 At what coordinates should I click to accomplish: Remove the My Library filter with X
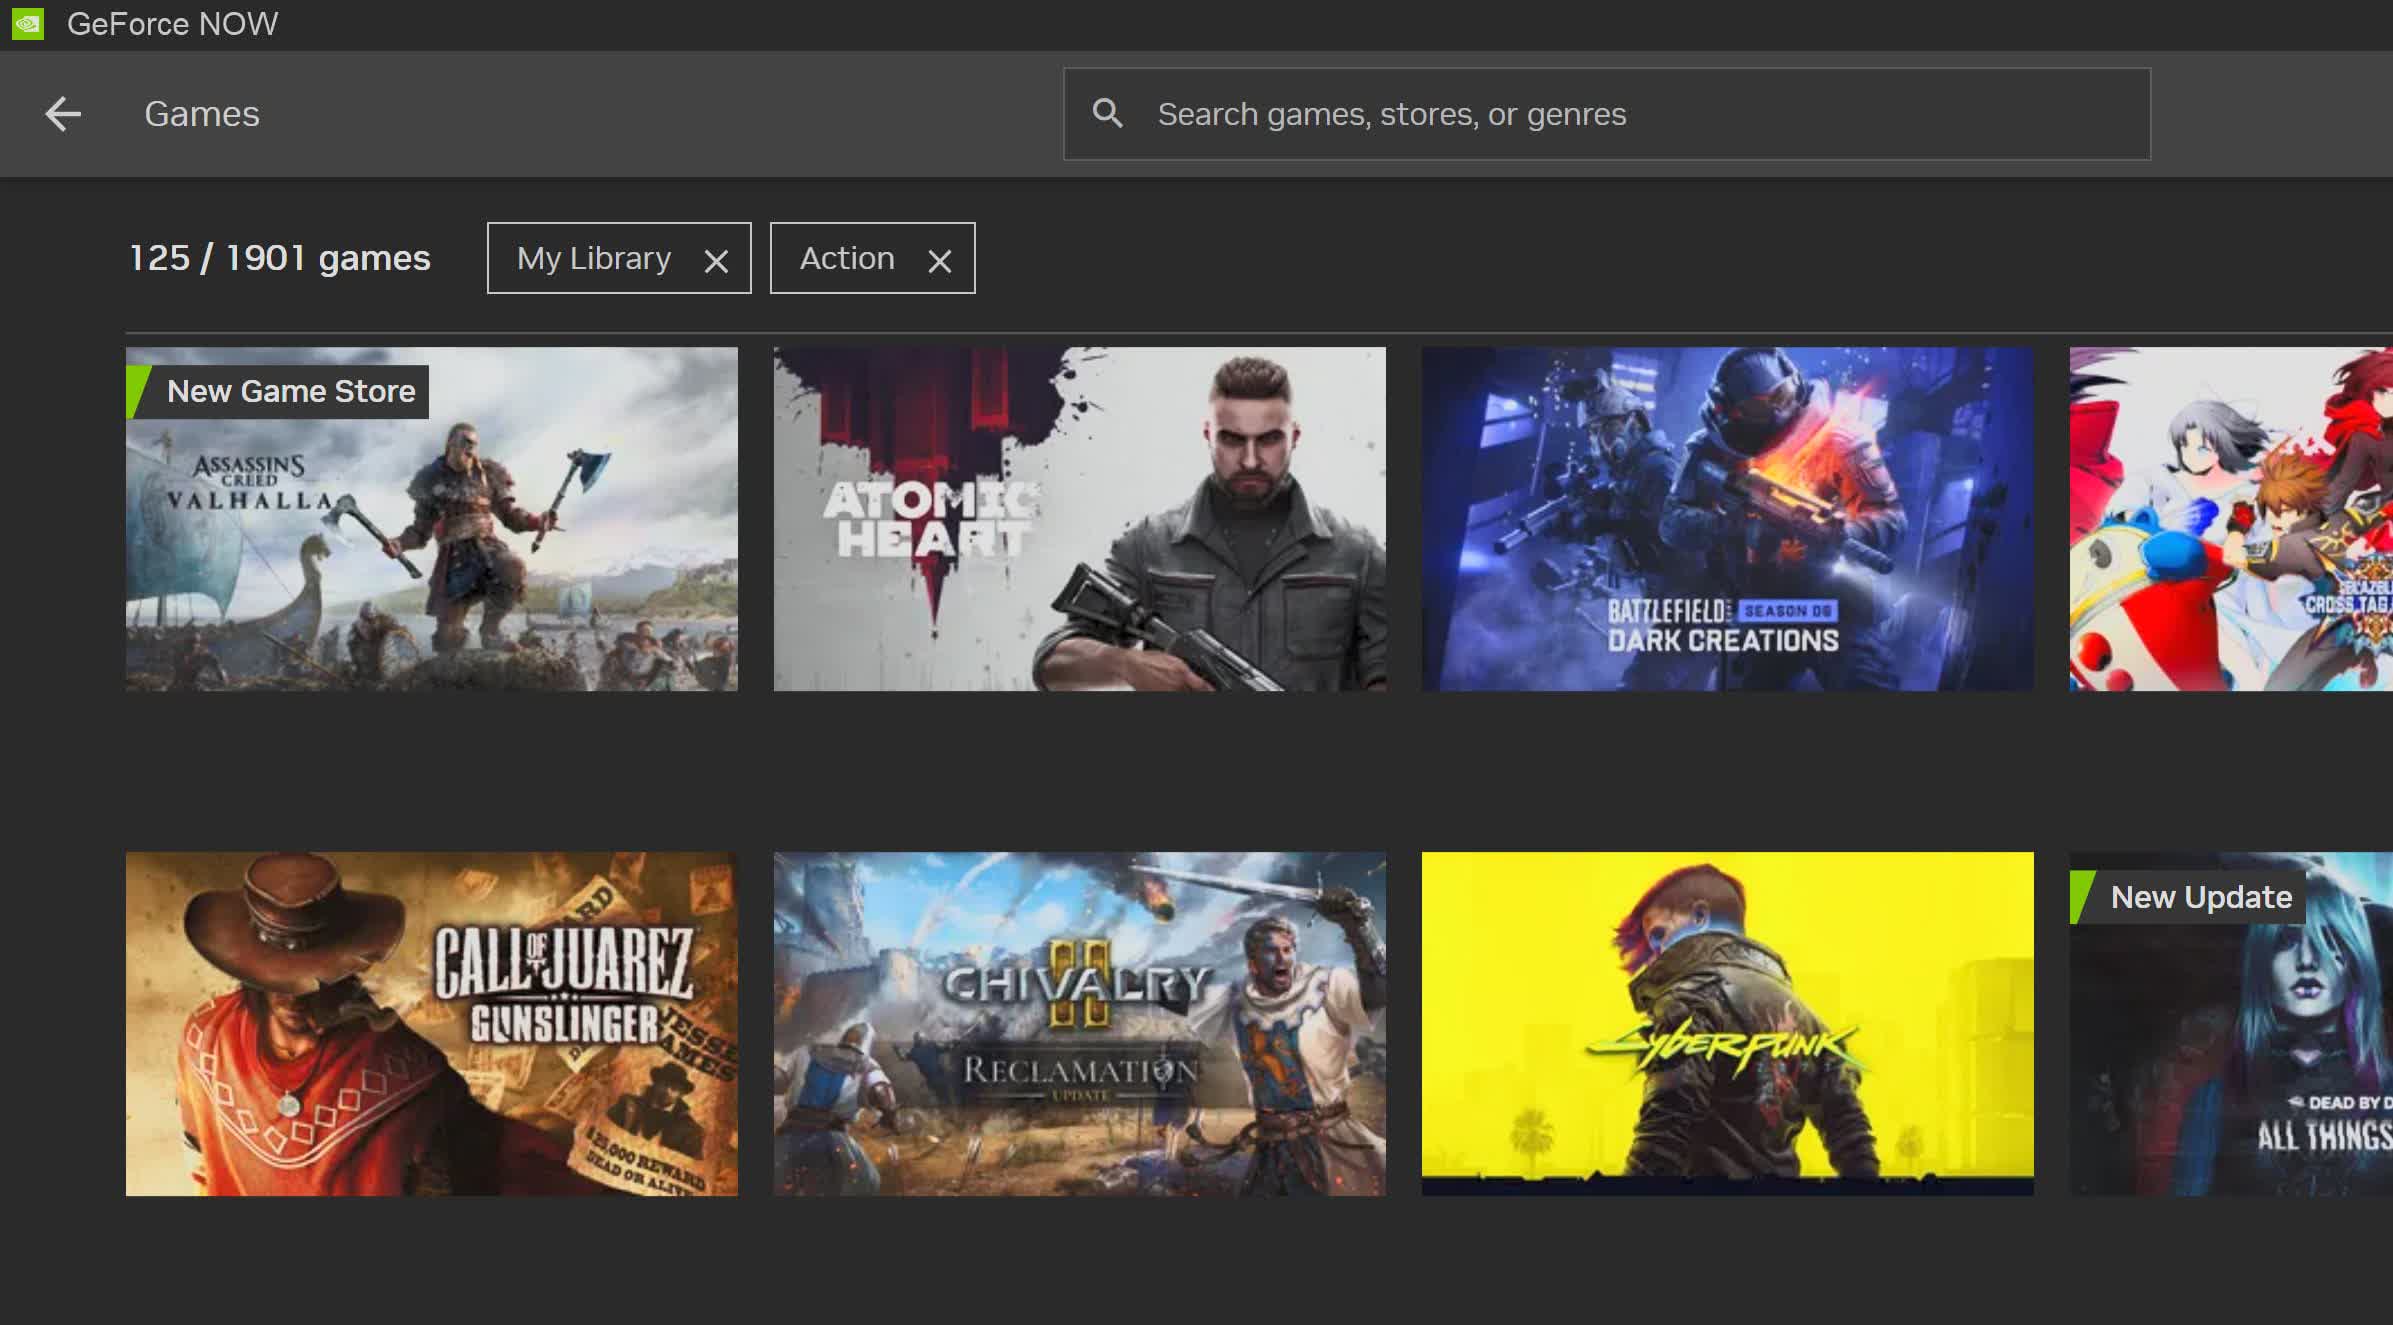point(716,261)
